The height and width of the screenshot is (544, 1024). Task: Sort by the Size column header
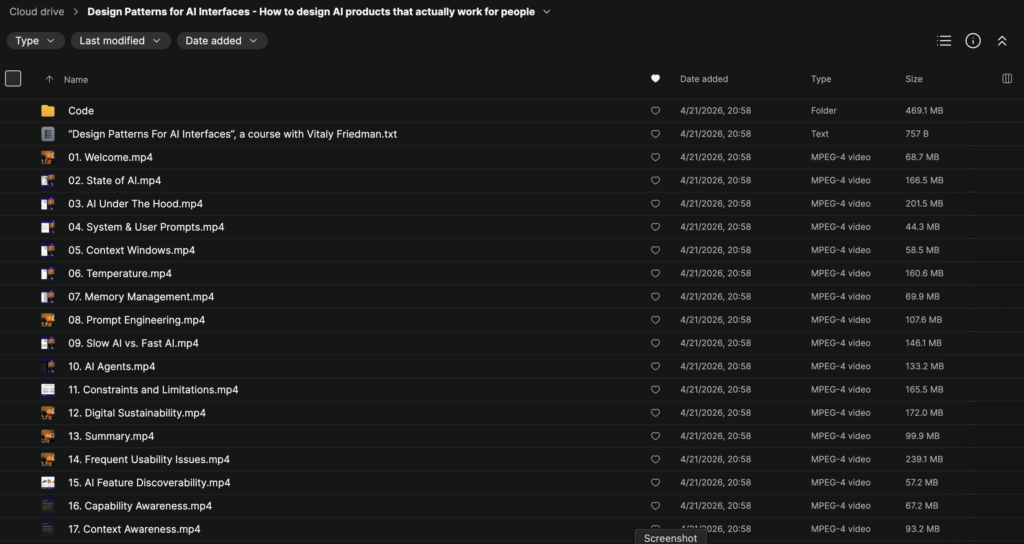[x=914, y=79]
